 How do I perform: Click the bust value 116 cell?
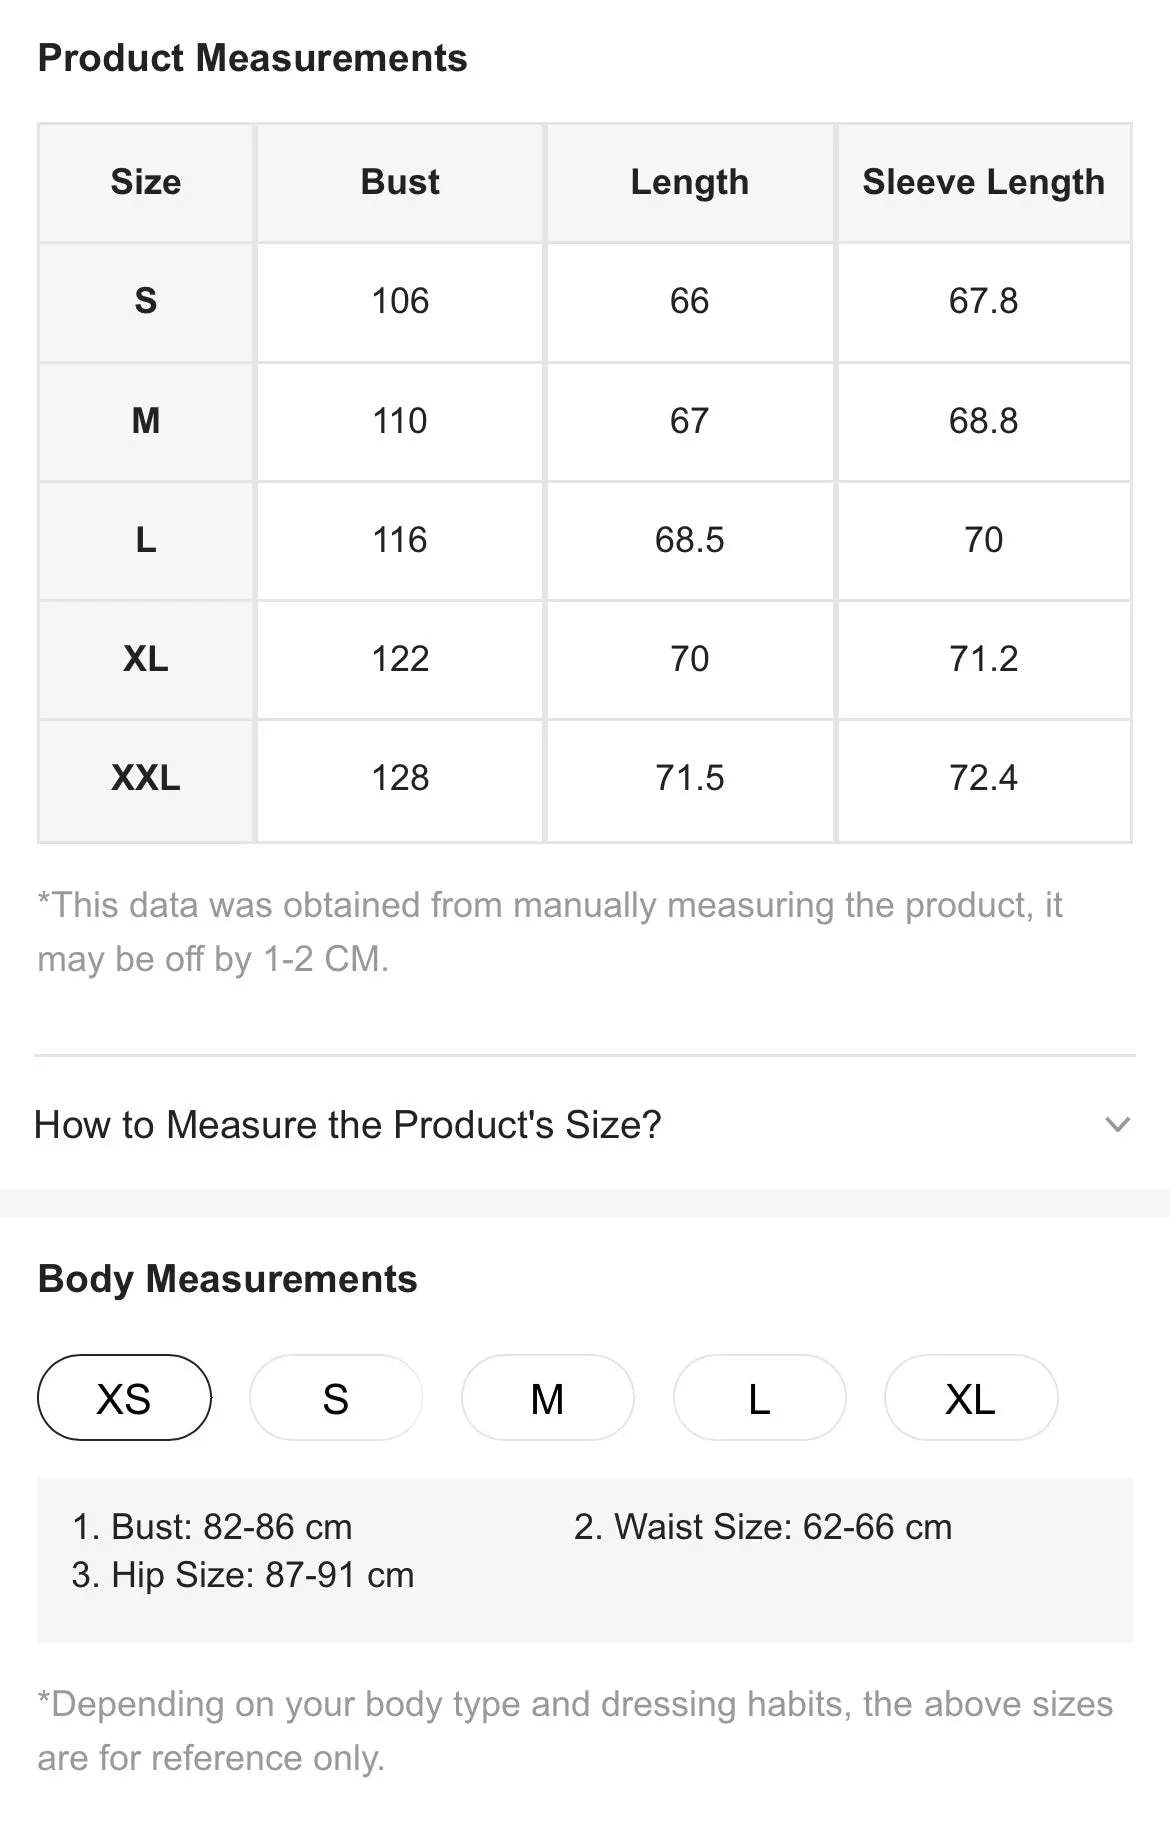click(x=400, y=540)
